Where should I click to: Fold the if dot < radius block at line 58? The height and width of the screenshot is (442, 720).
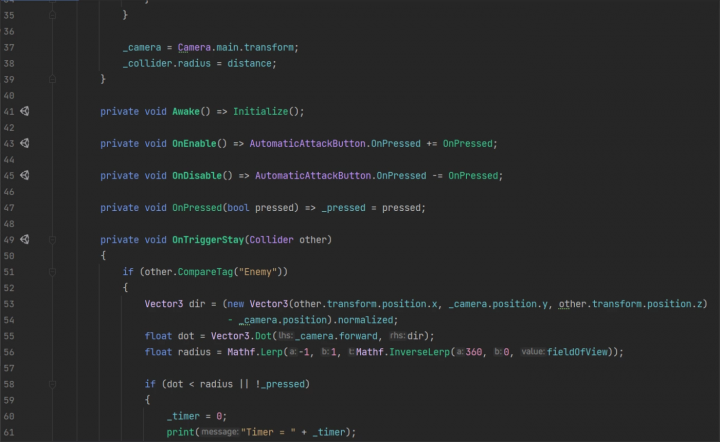[52, 384]
